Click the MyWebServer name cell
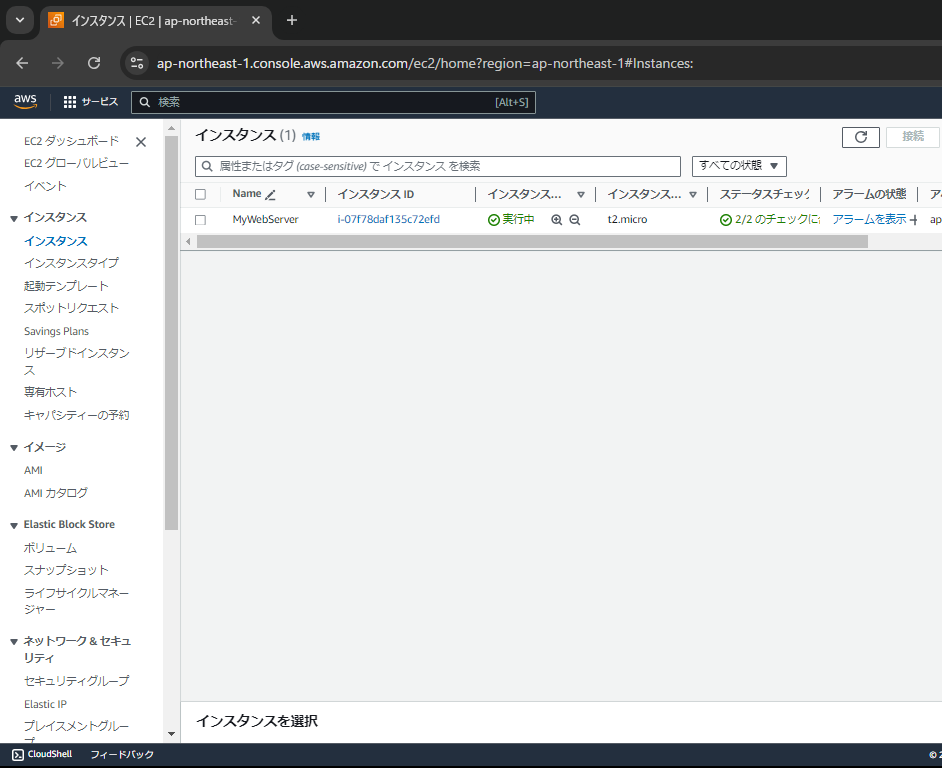This screenshot has width=942, height=768. [266, 219]
